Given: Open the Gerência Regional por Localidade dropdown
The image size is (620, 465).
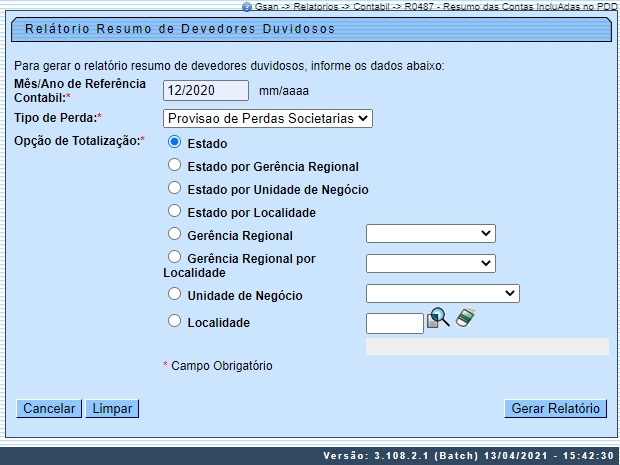Looking at the screenshot, I should 431,263.
